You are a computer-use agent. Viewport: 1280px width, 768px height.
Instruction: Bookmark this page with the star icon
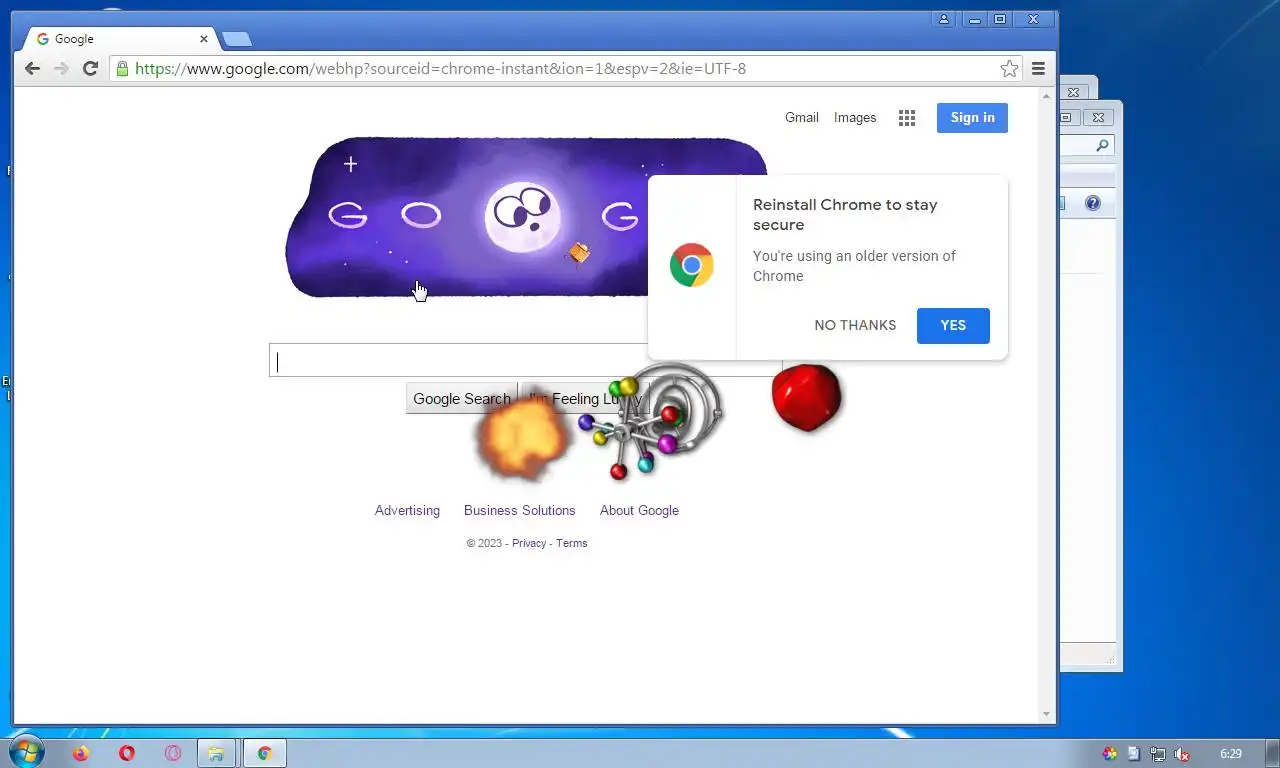[1009, 68]
